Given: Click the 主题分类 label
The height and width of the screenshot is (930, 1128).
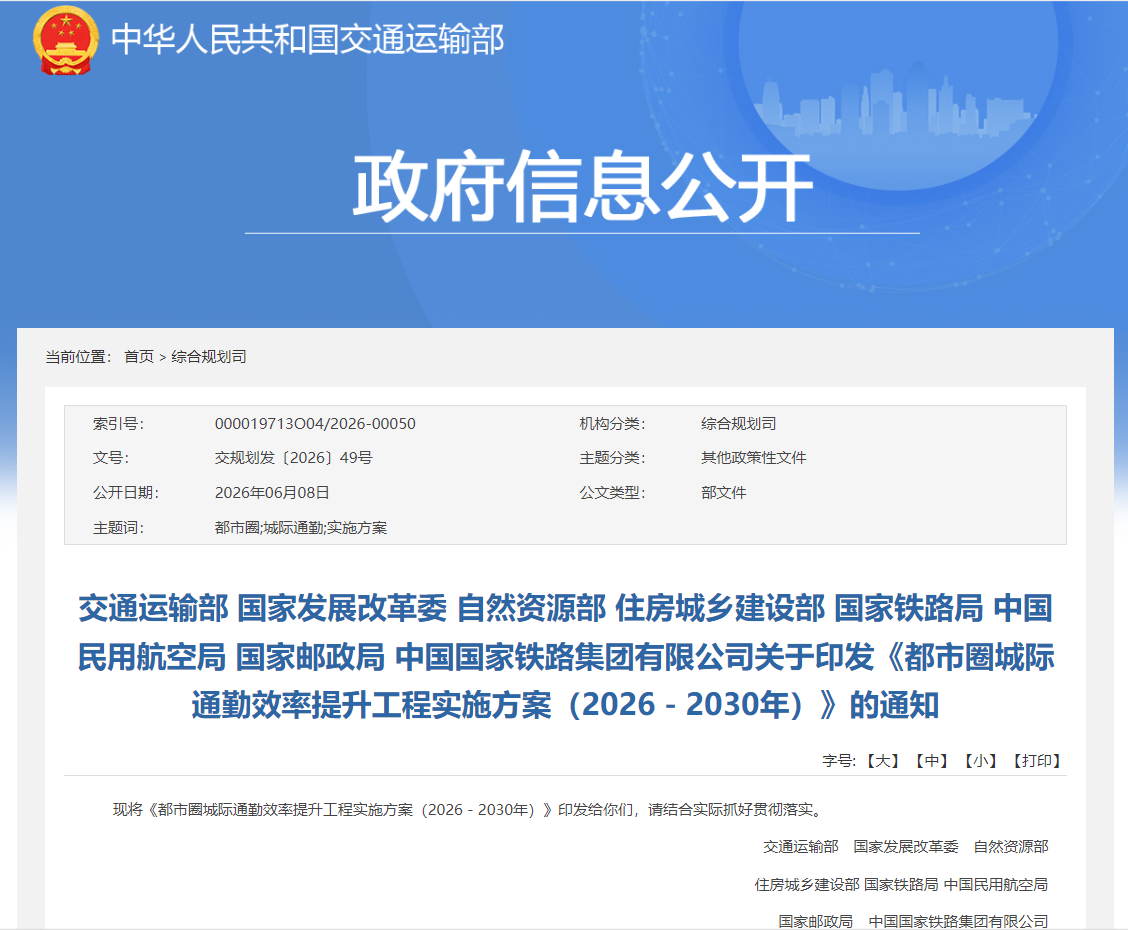Looking at the screenshot, I should coord(612,458).
